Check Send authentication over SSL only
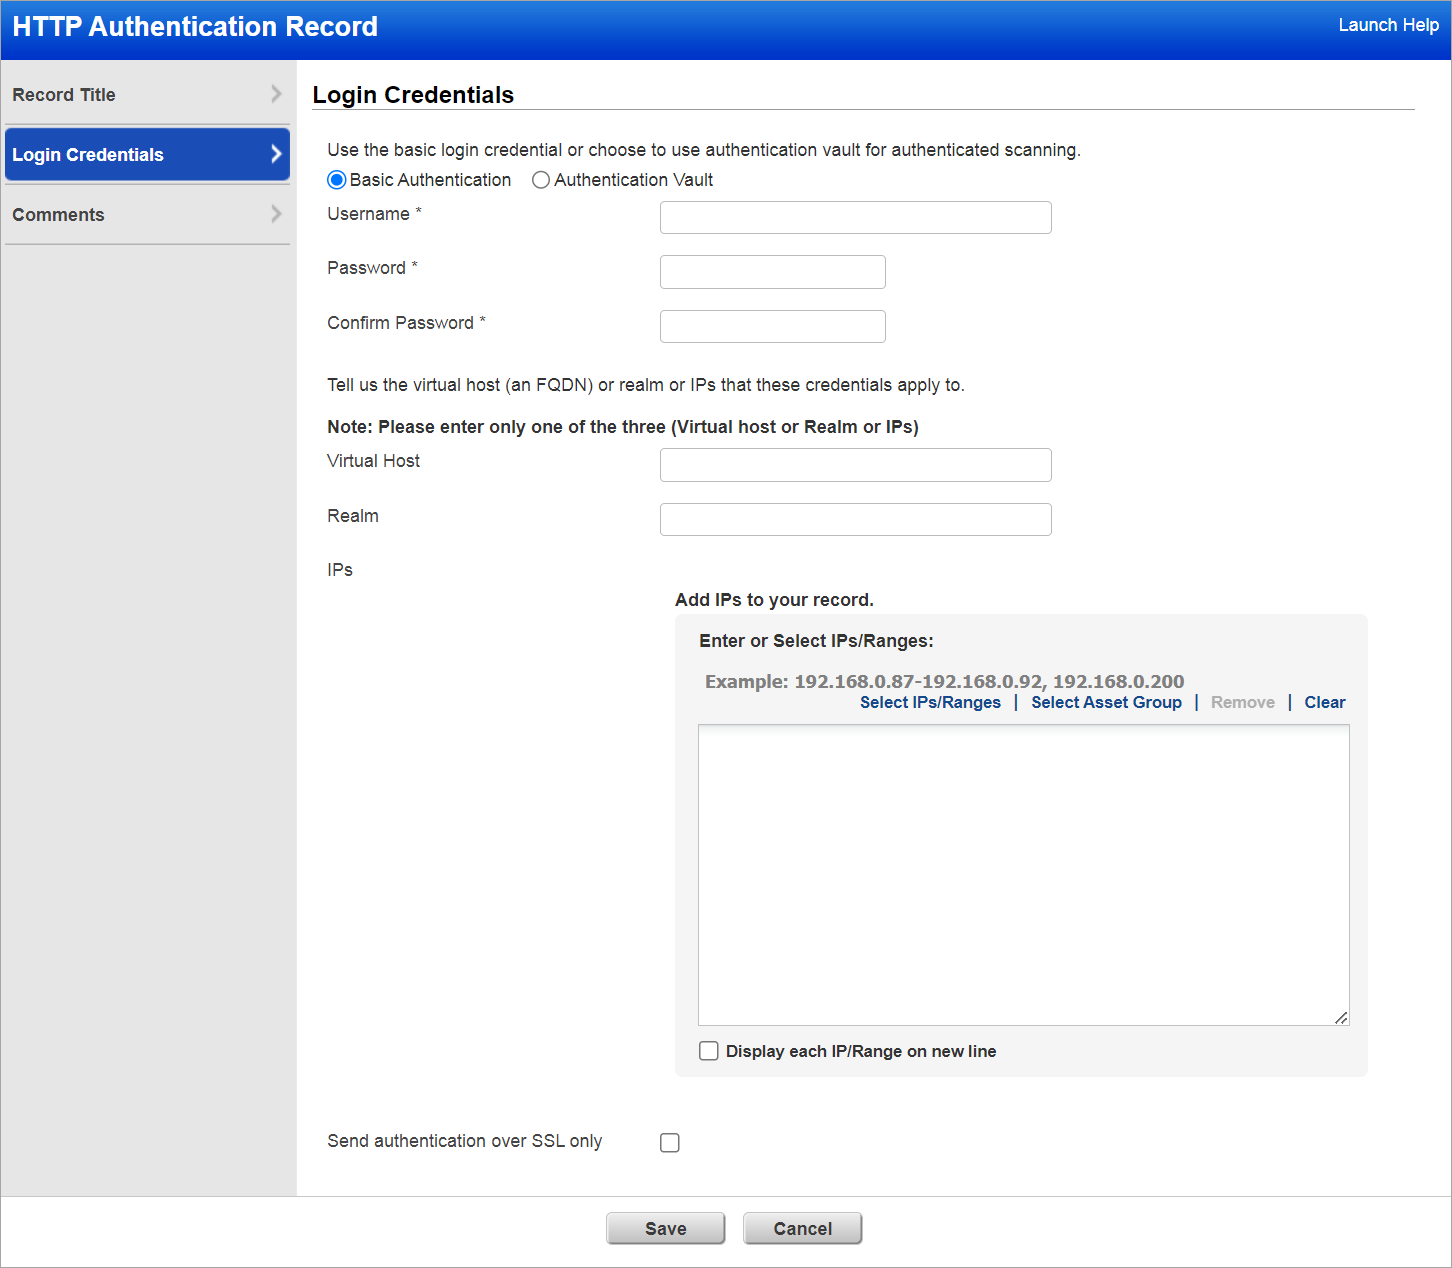 [669, 1142]
